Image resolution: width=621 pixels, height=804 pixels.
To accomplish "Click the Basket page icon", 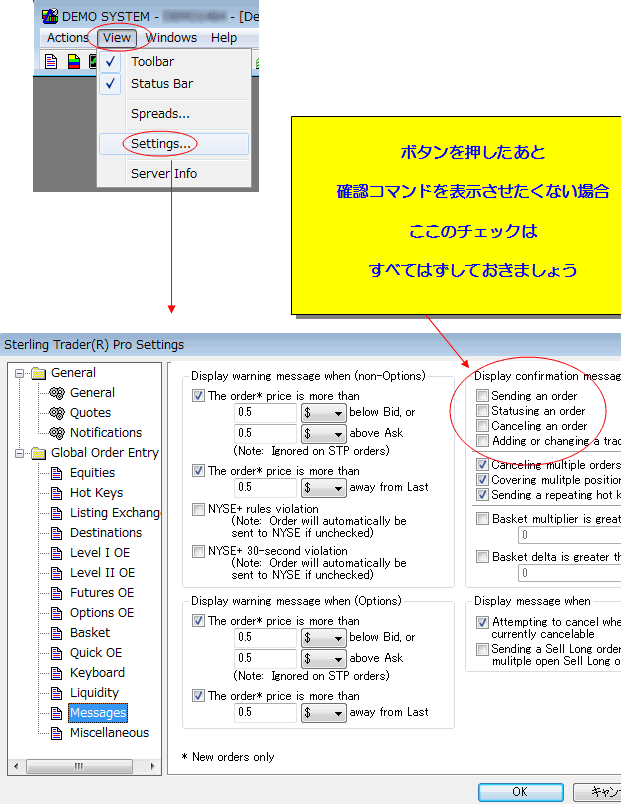I will click(x=57, y=633).
